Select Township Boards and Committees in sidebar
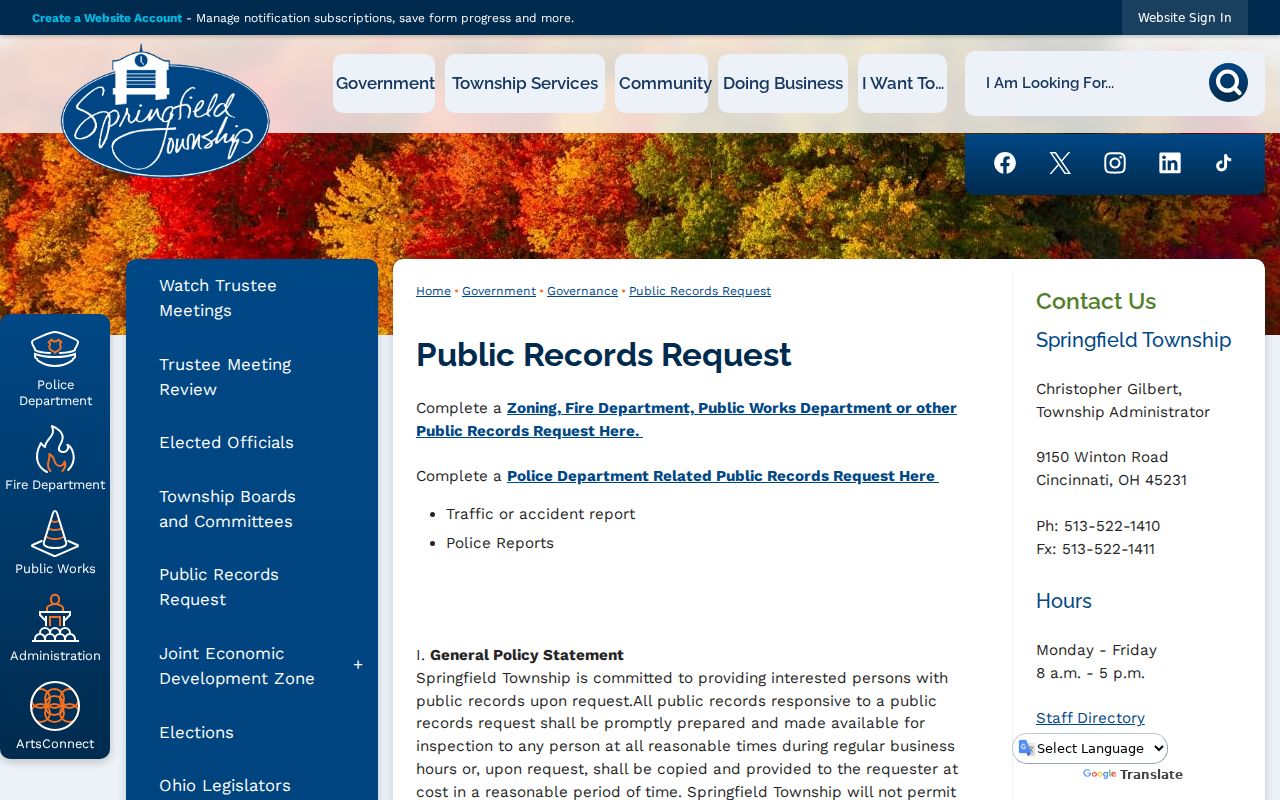 (252, 509)
